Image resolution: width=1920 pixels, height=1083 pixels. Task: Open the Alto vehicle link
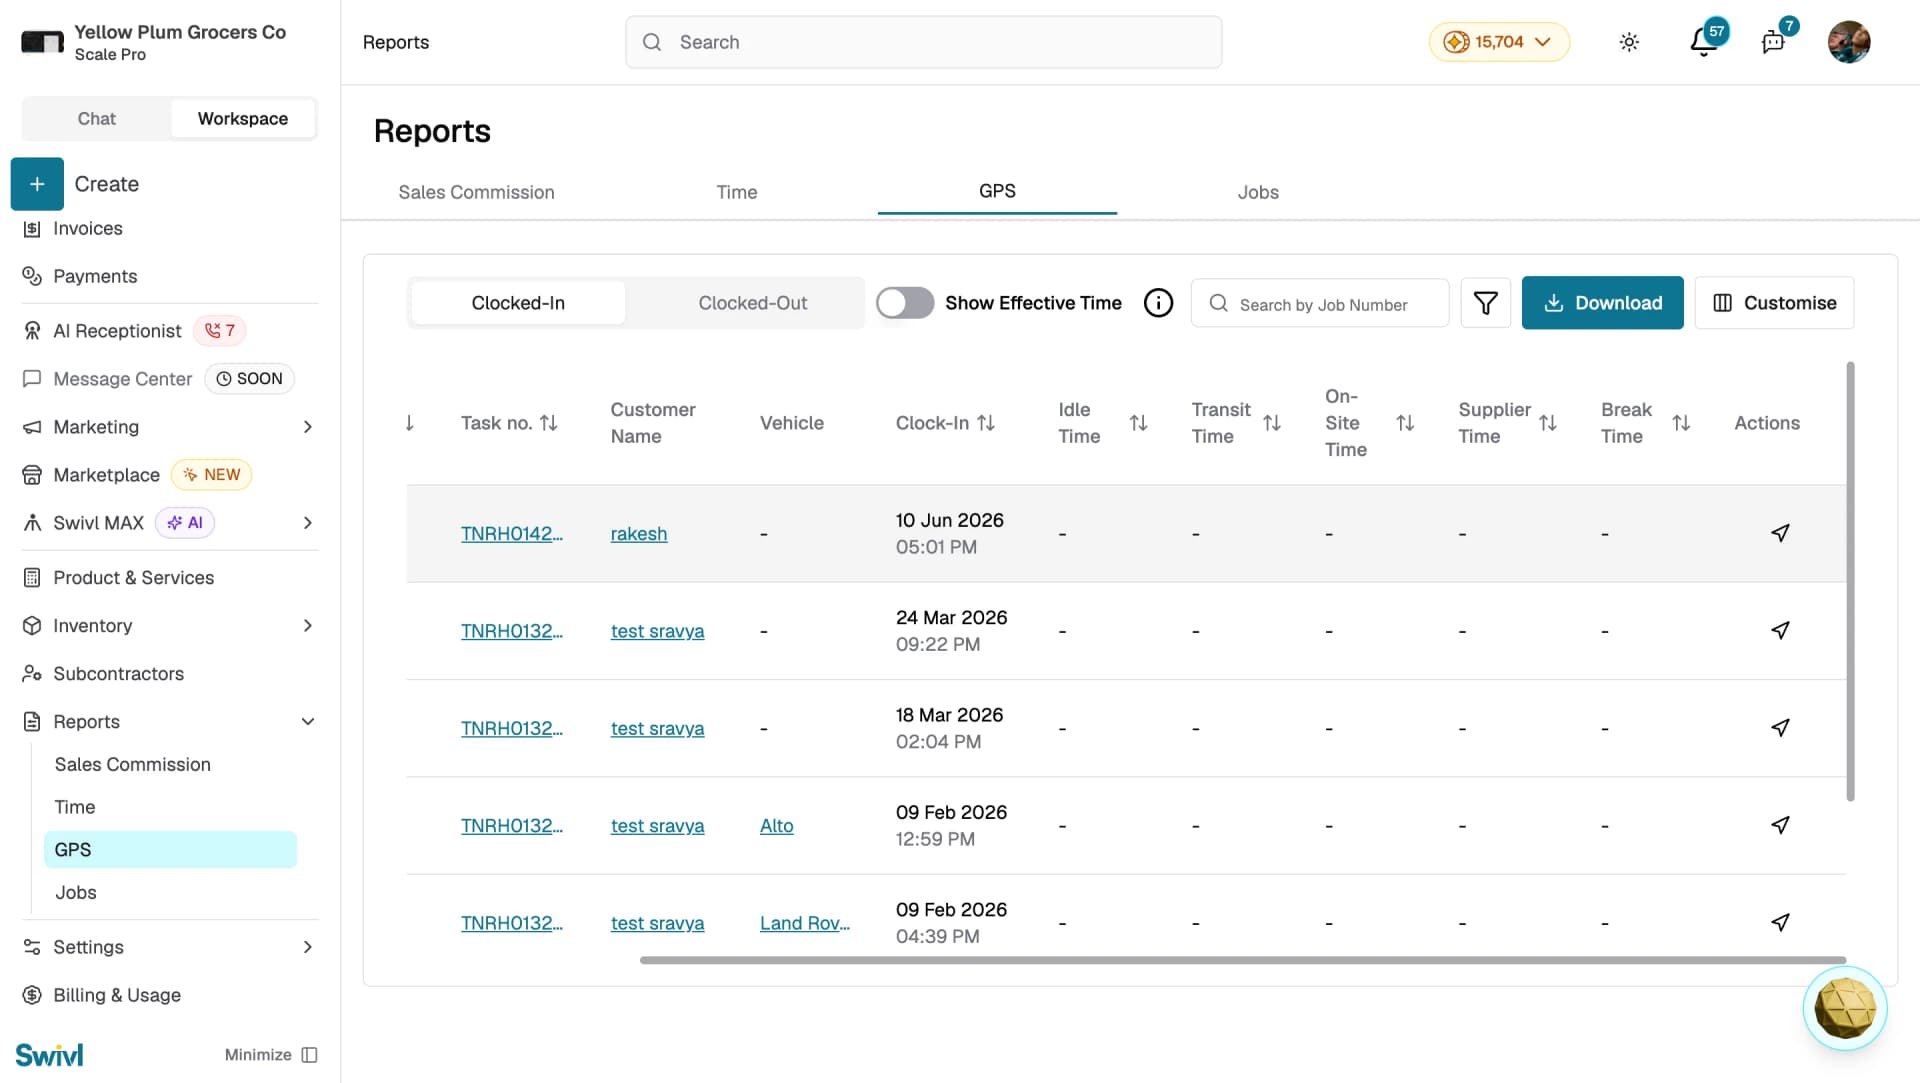(776, 826)
